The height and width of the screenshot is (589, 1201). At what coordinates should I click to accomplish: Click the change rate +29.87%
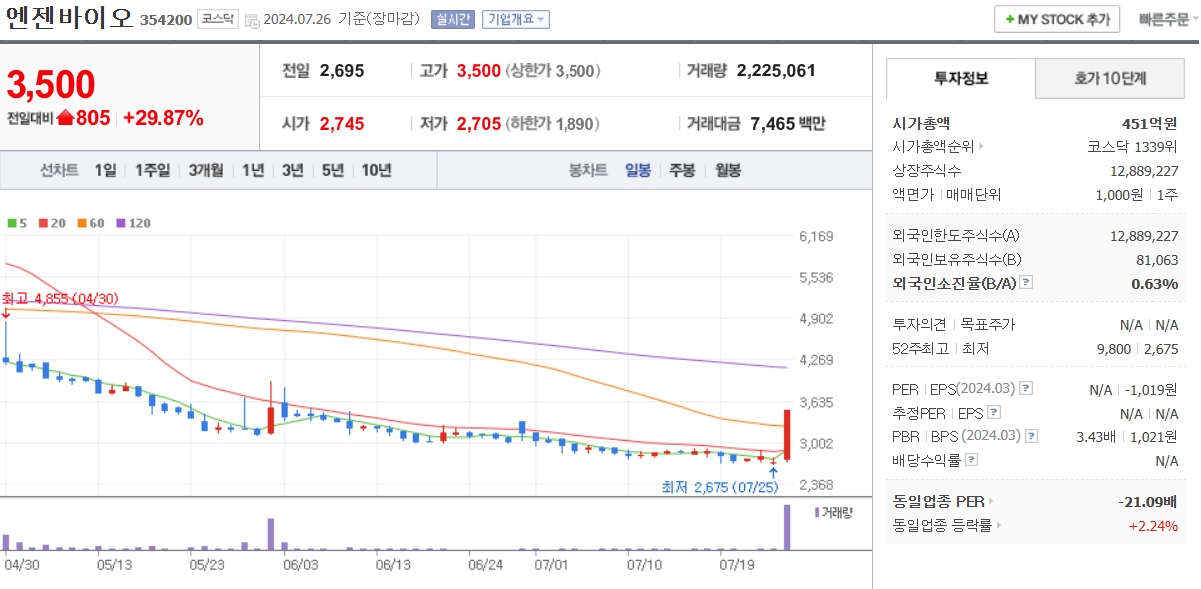click(x=163, y=118)
